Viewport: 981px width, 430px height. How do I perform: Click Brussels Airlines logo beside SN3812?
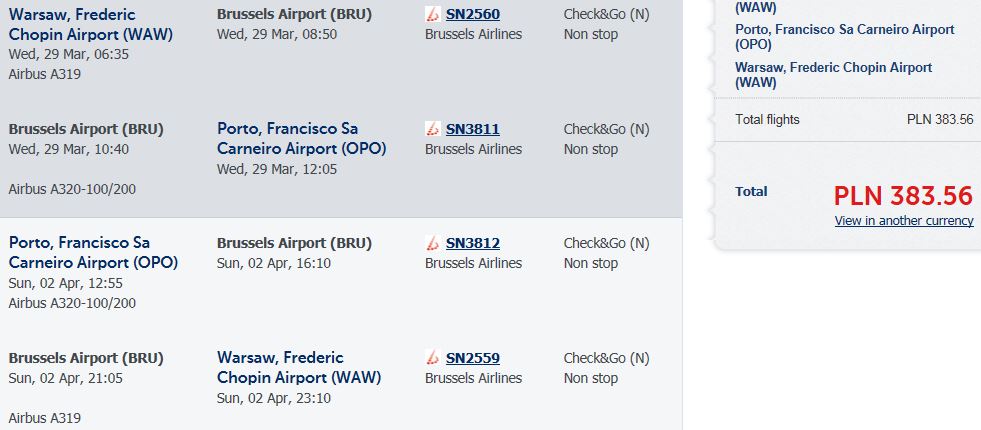[432, 243]
